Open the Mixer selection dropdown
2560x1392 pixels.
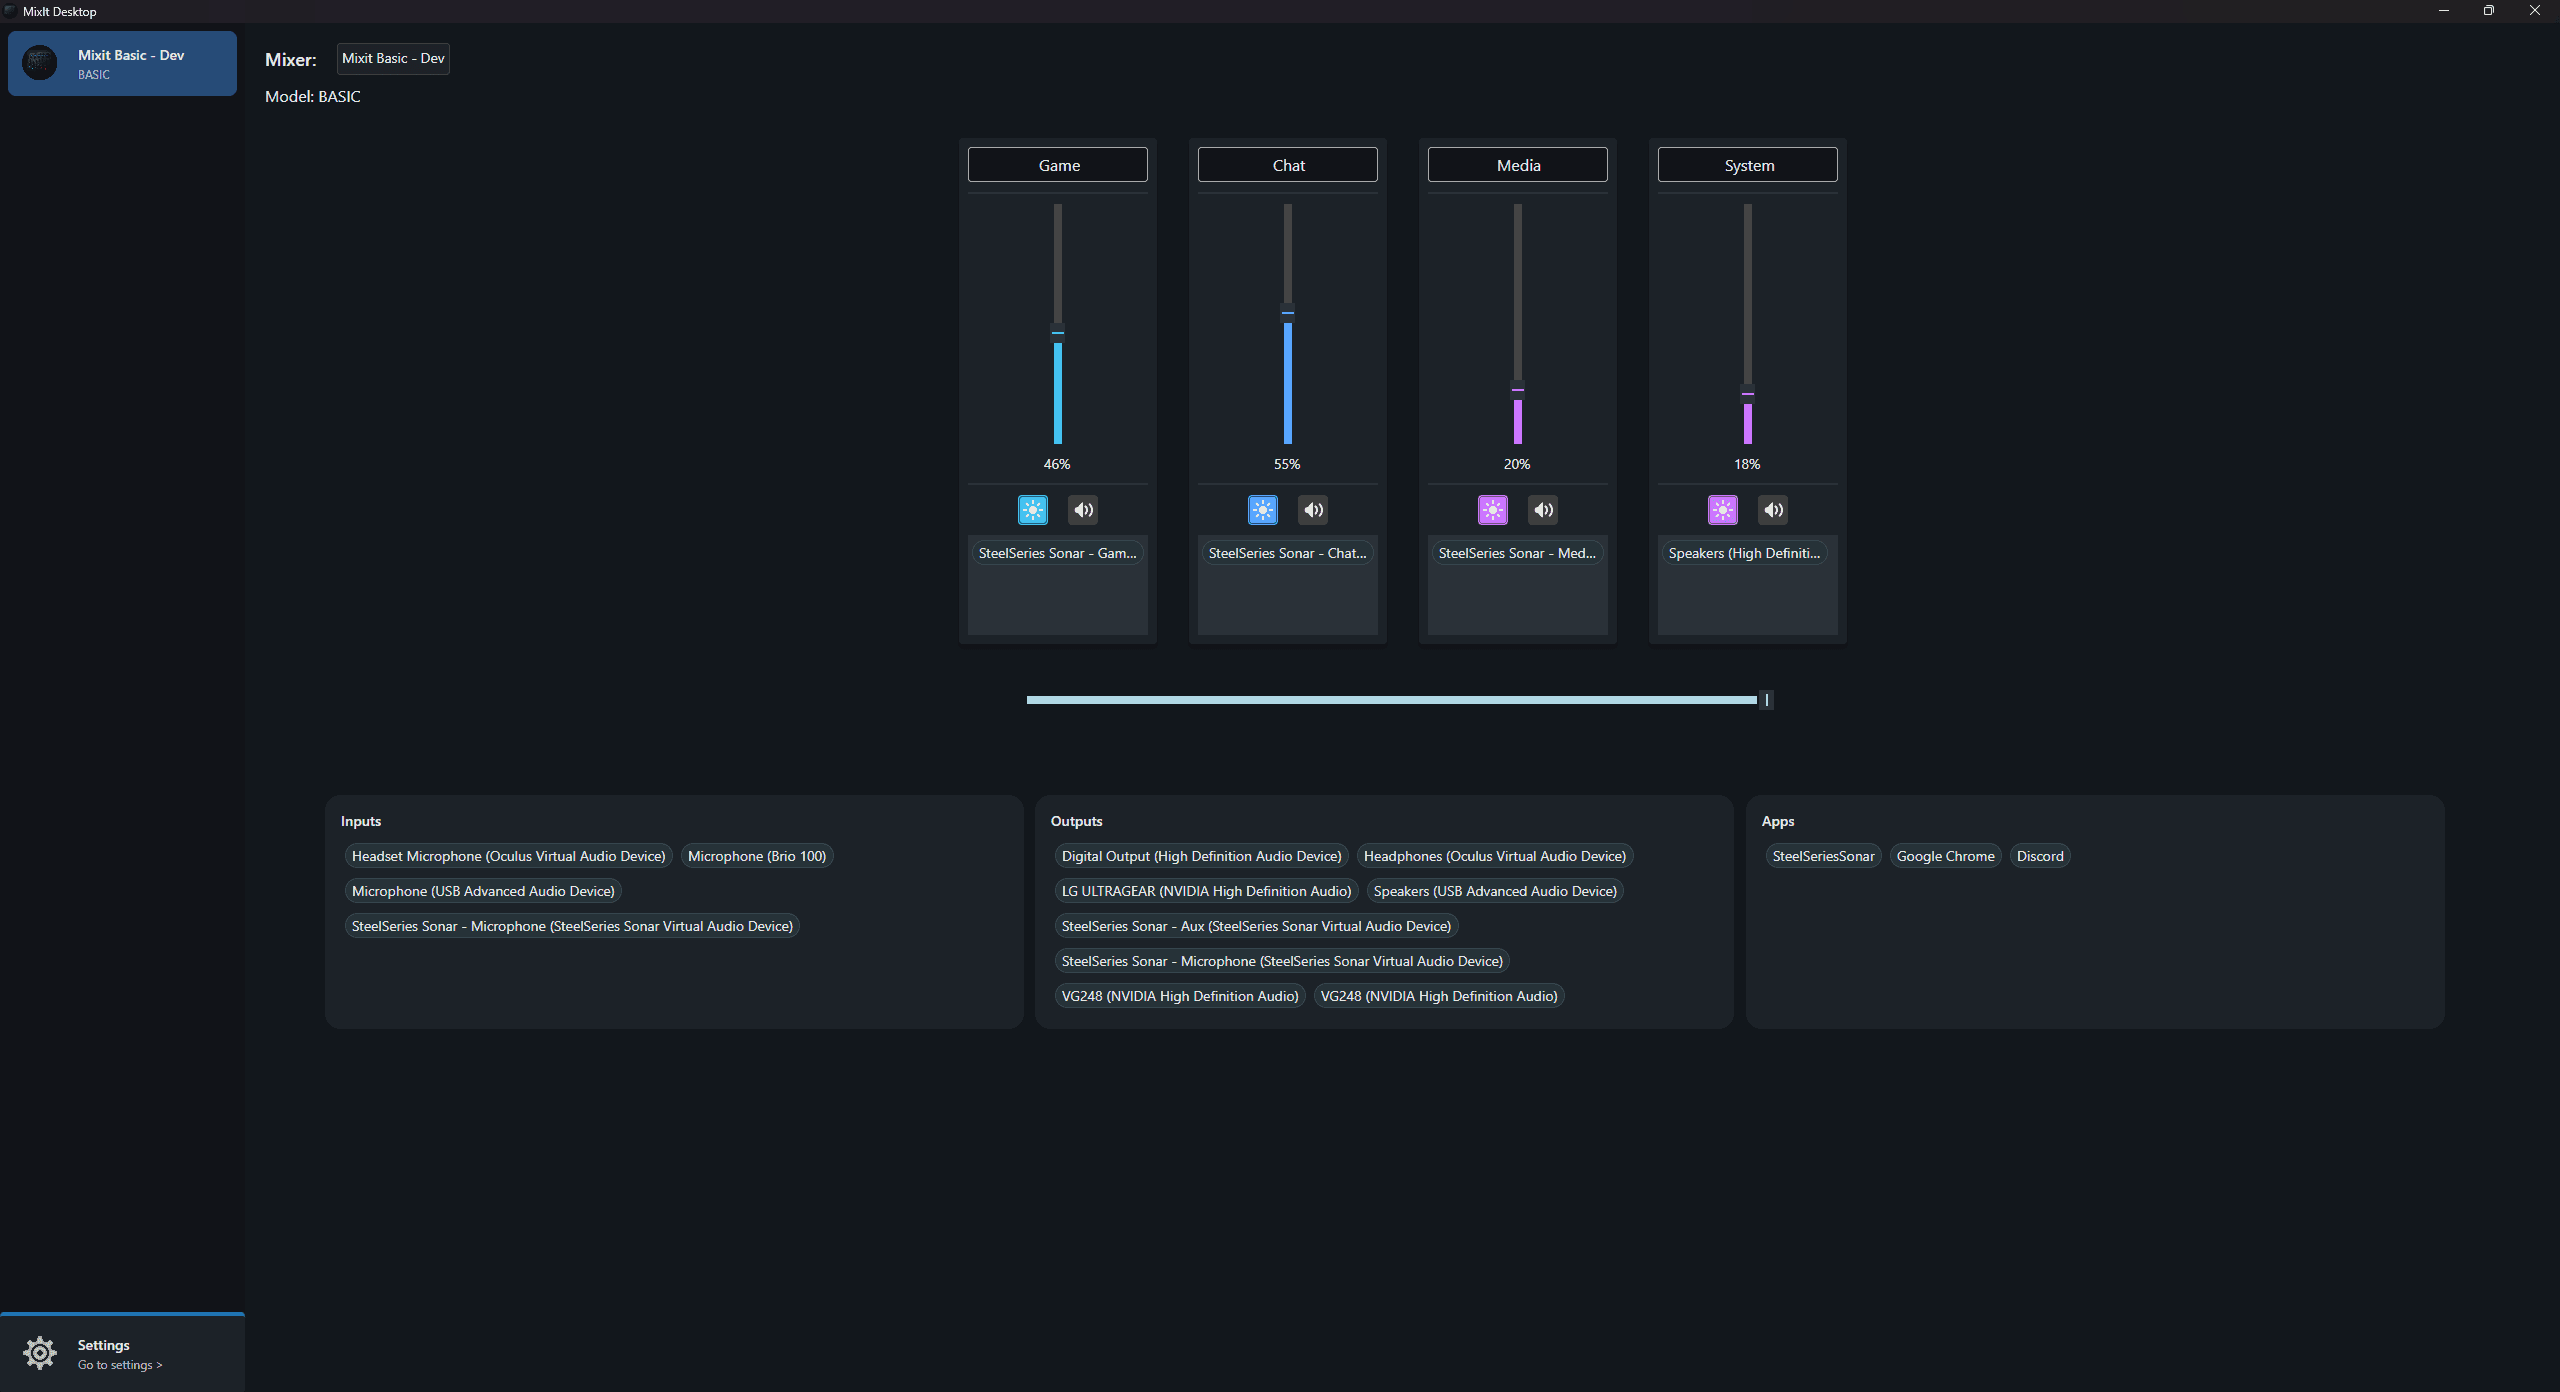(393, 59)
